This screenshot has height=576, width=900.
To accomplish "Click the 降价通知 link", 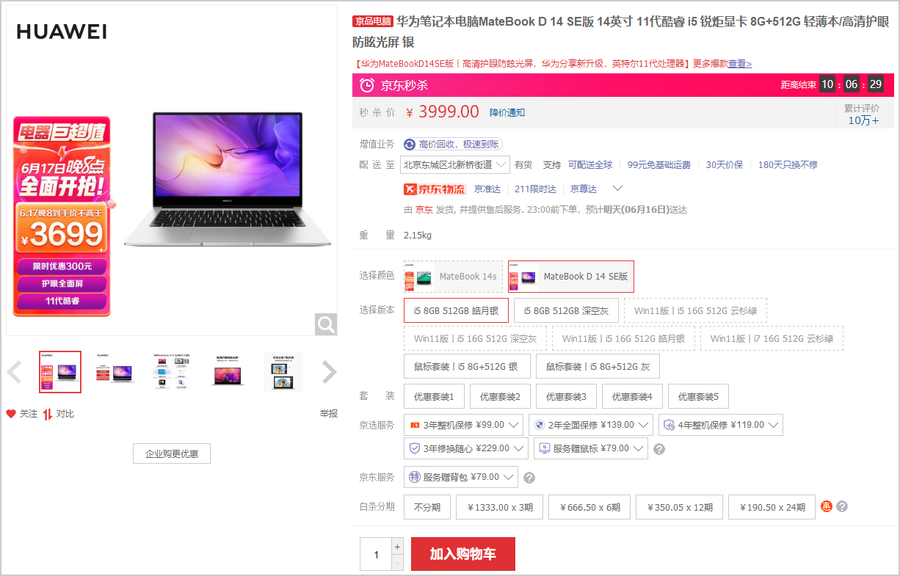I will point(507,112).
